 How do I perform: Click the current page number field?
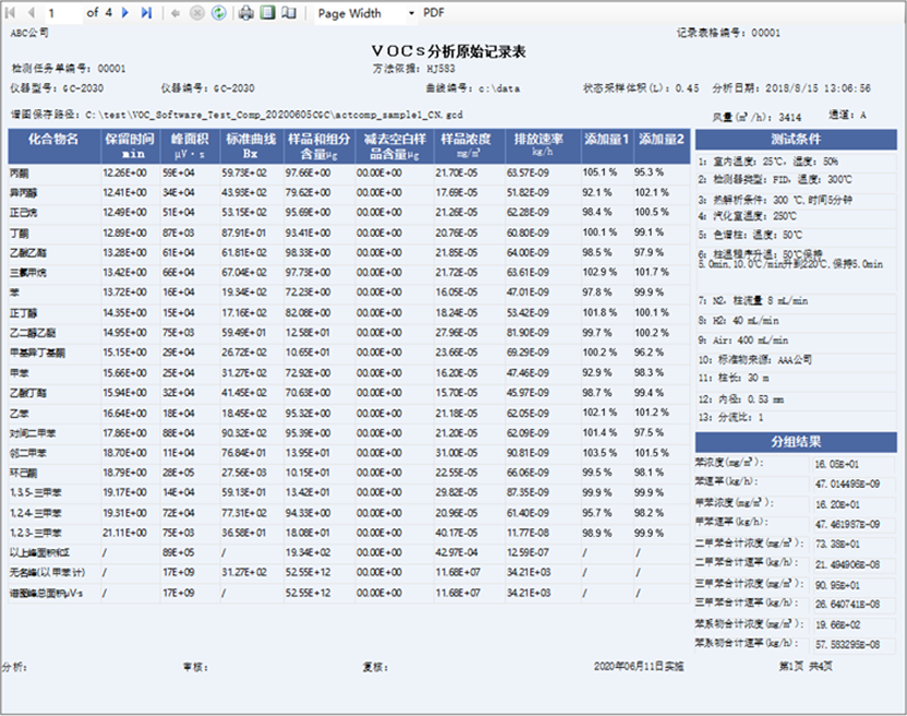[62, 13]
